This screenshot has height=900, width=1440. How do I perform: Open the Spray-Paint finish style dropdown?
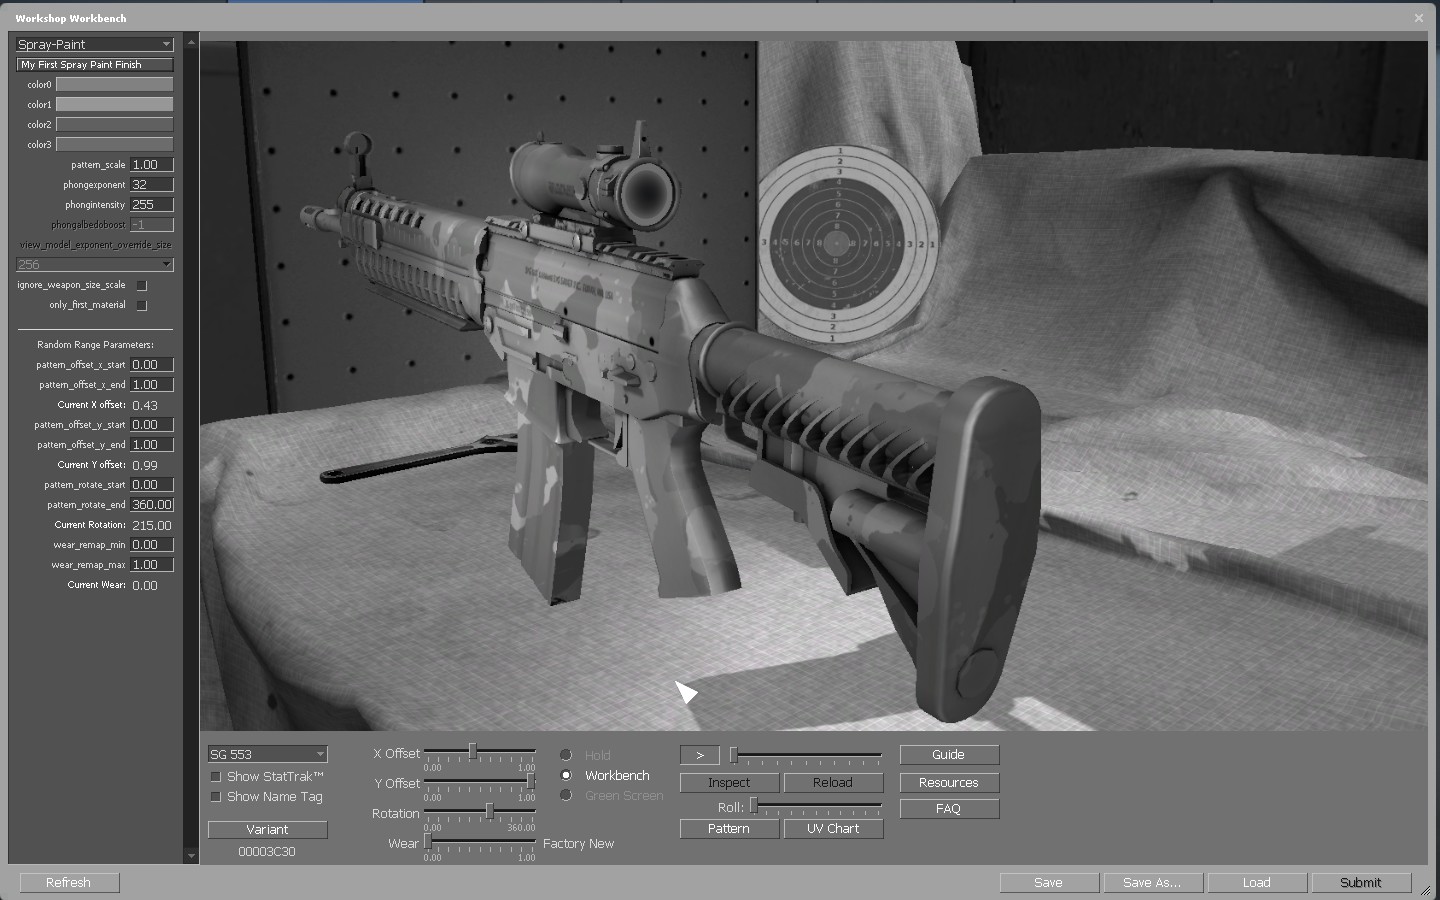point(95,44)
